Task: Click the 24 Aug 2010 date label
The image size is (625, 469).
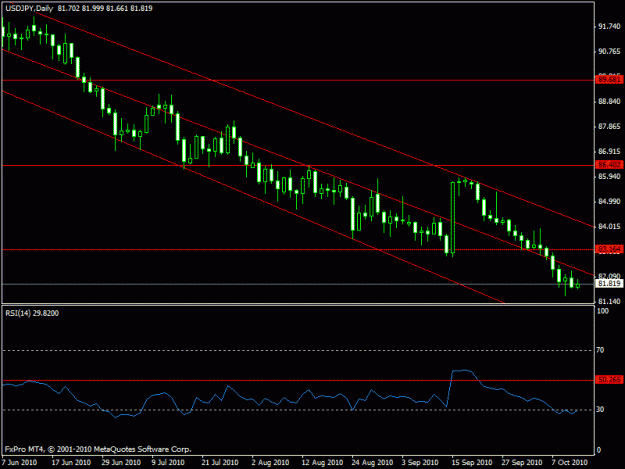Action: (372, 463)
